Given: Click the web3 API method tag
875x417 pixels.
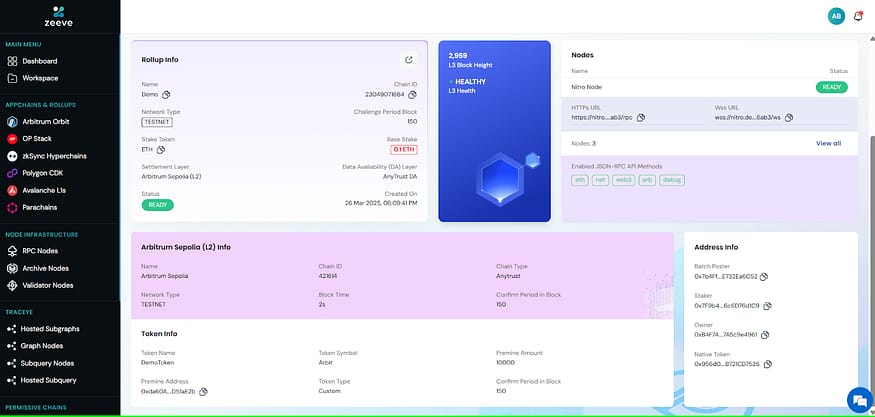Looking at the screenshot, I should 623,180.
